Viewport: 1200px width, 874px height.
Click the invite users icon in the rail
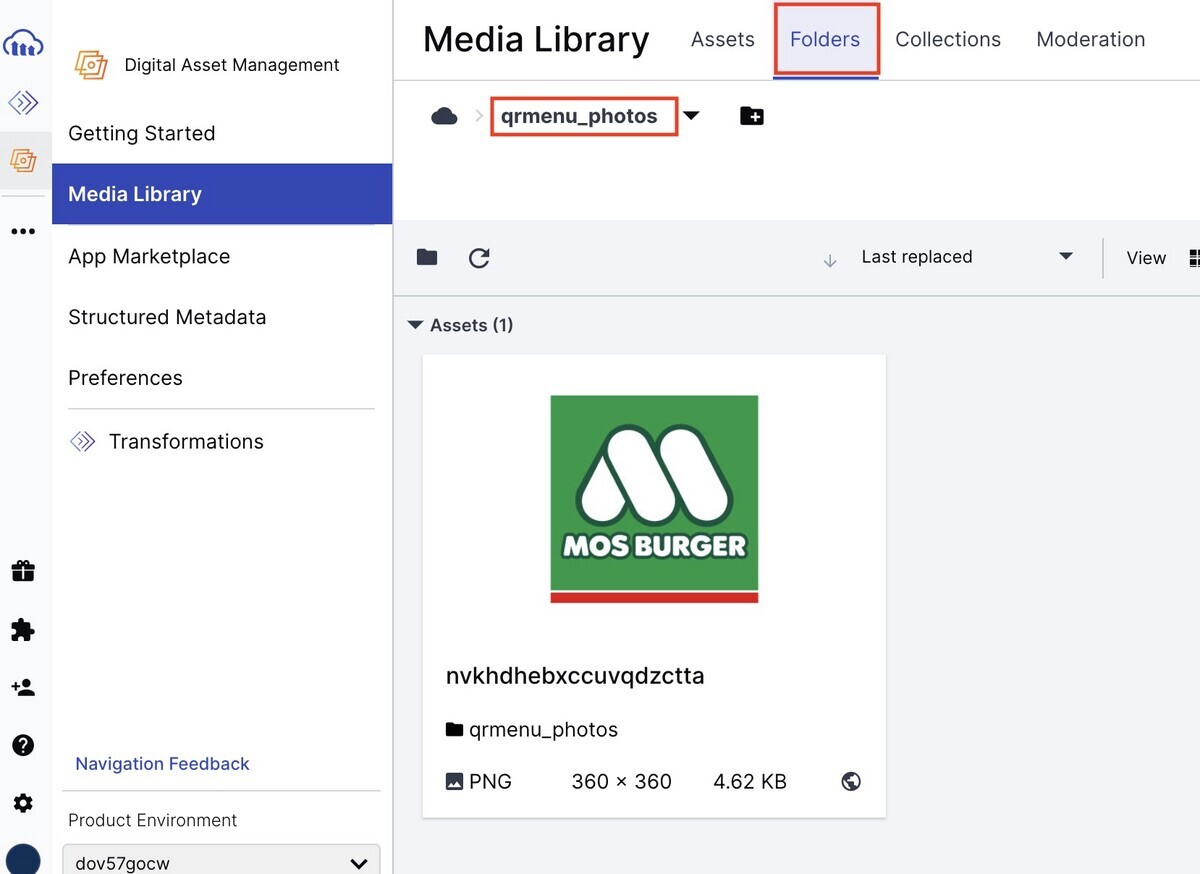pyautogui.click(x=23, y=687)
